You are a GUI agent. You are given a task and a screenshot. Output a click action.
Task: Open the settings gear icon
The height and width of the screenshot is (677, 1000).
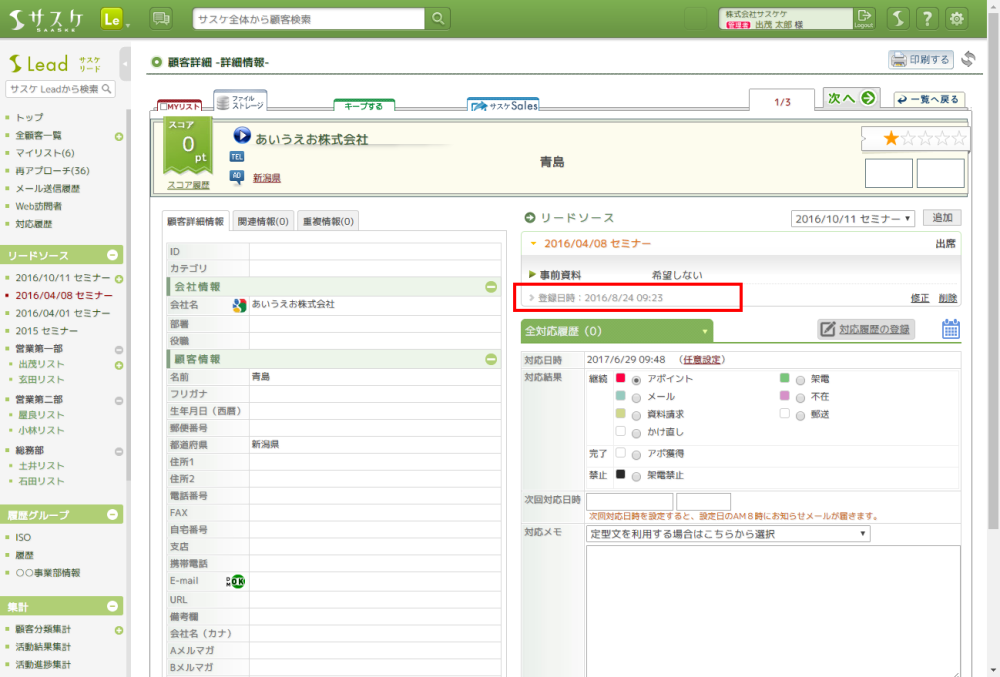click(x=957, y=18)
